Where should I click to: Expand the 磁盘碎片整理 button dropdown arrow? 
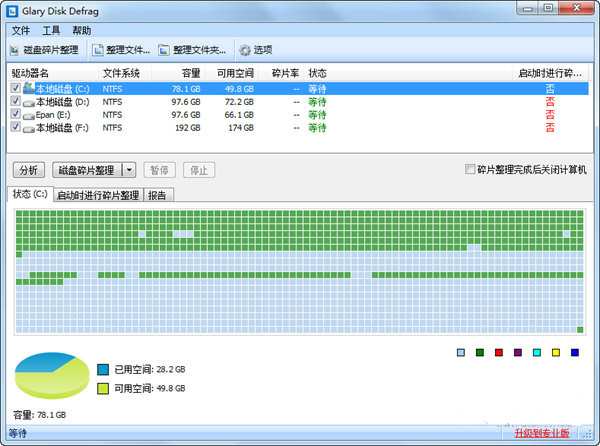tap(129, 170)
